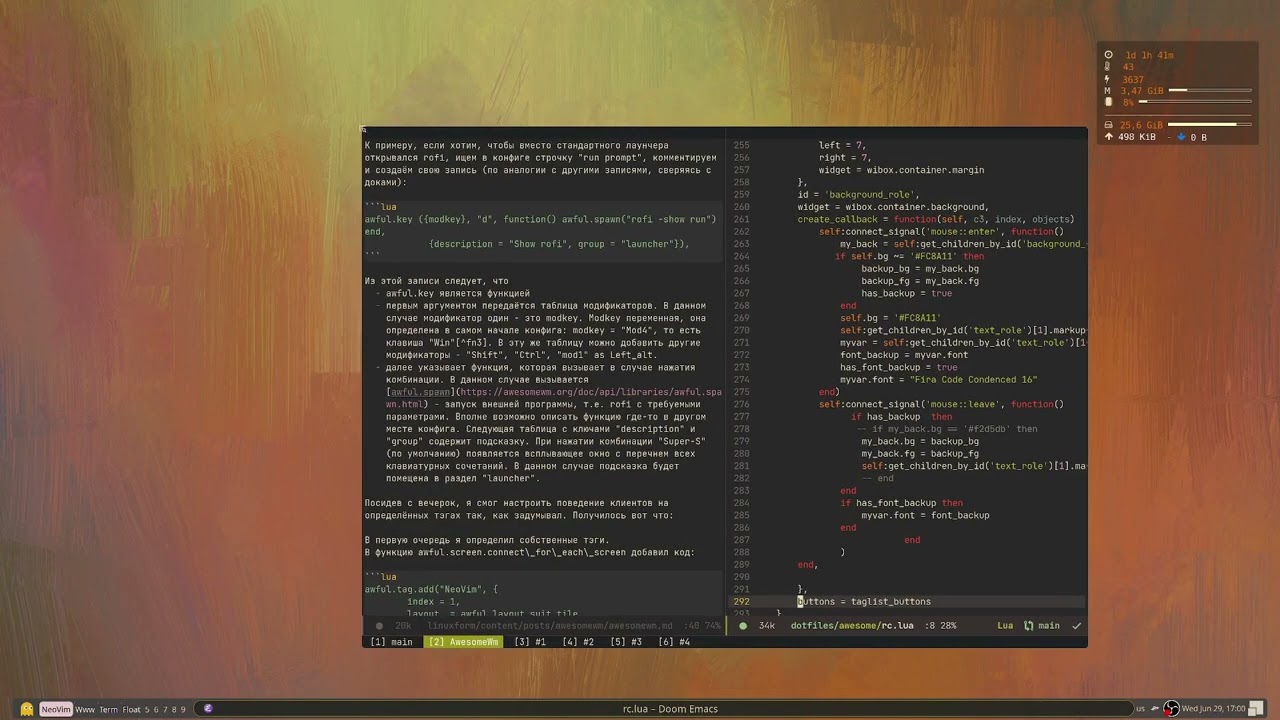The width and height of the screenshot is (1280, 720).
Task: Click the blue download arrow icon
Action: pos(1181,137)
